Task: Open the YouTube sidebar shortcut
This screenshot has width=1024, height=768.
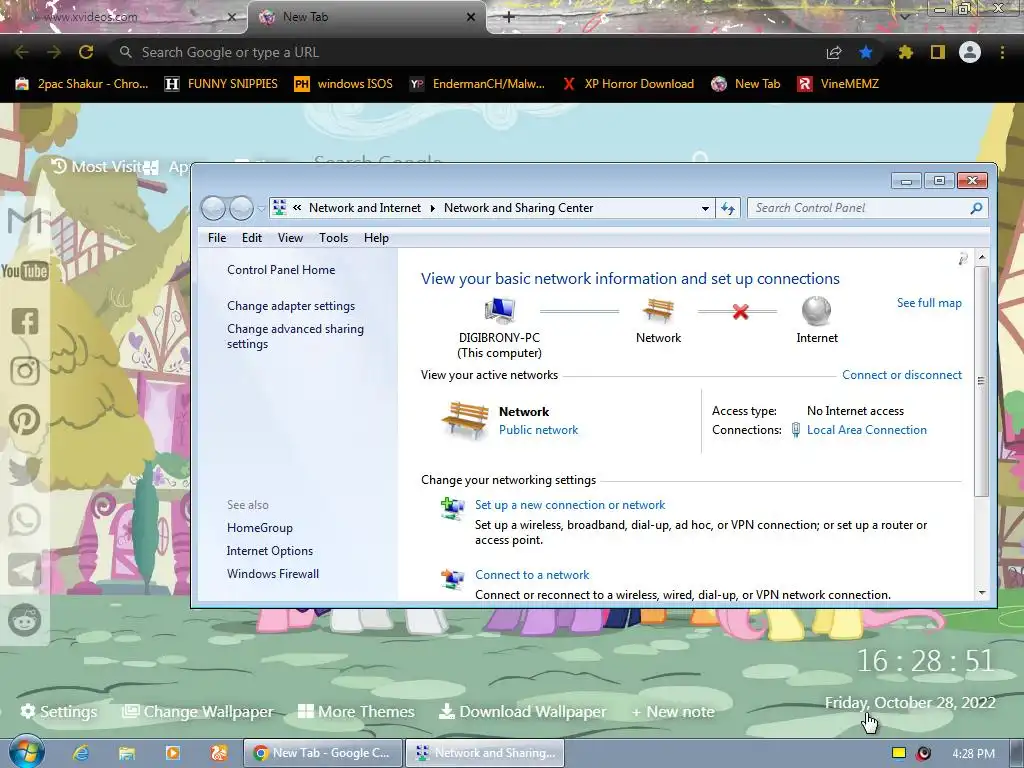Action: point(25,271)
